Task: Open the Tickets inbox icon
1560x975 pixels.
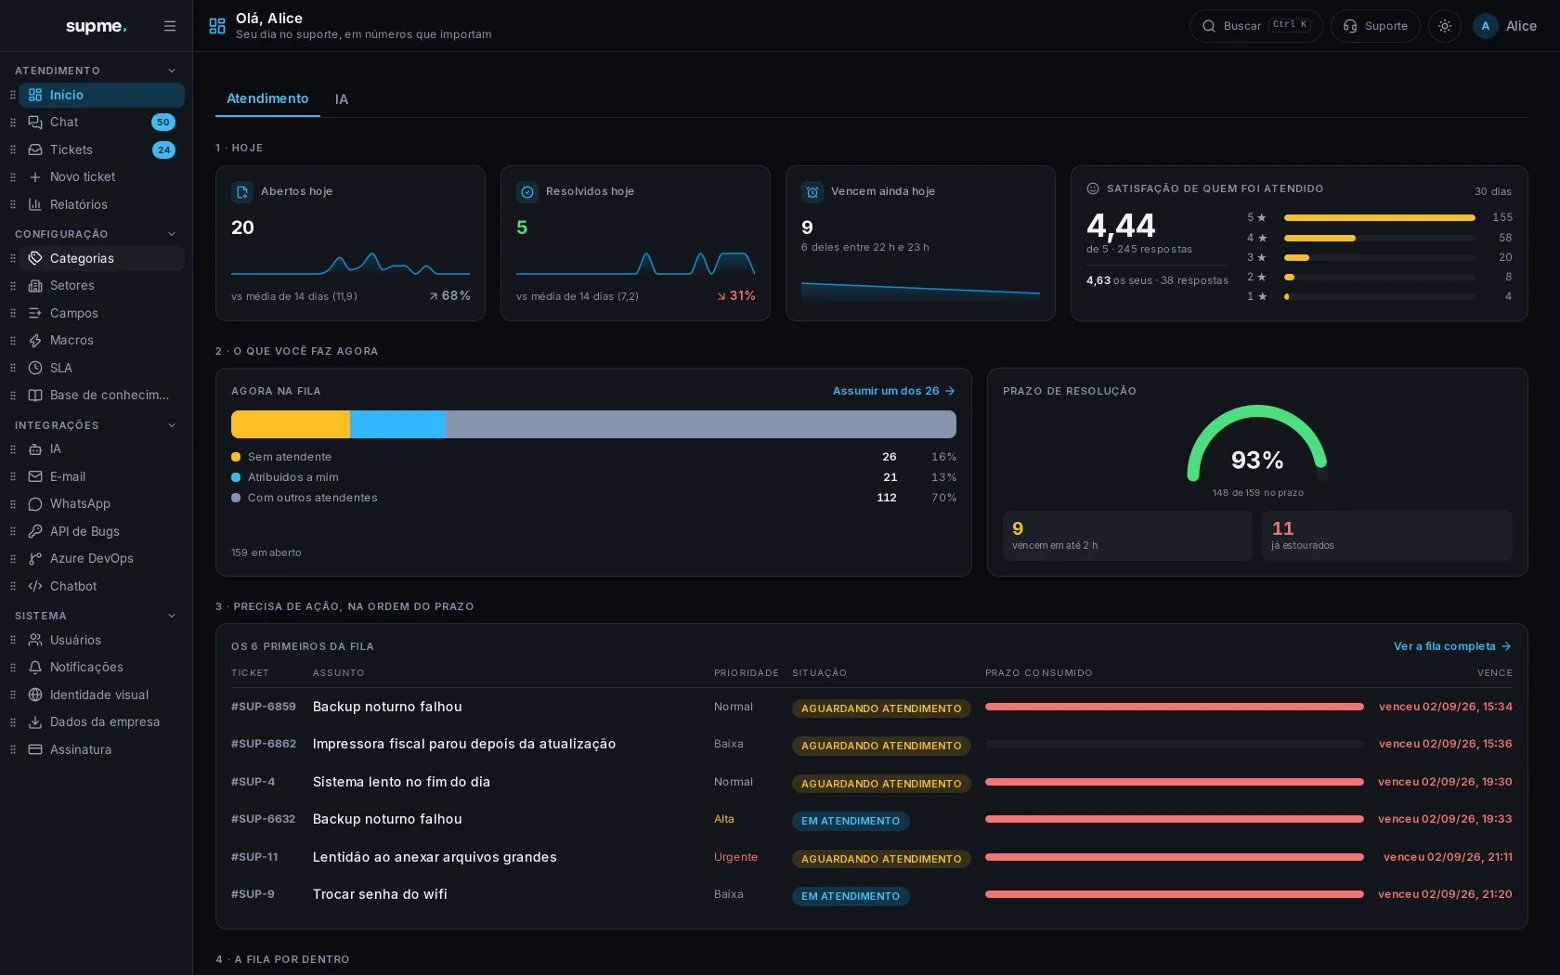Action: tap(35, 150)
